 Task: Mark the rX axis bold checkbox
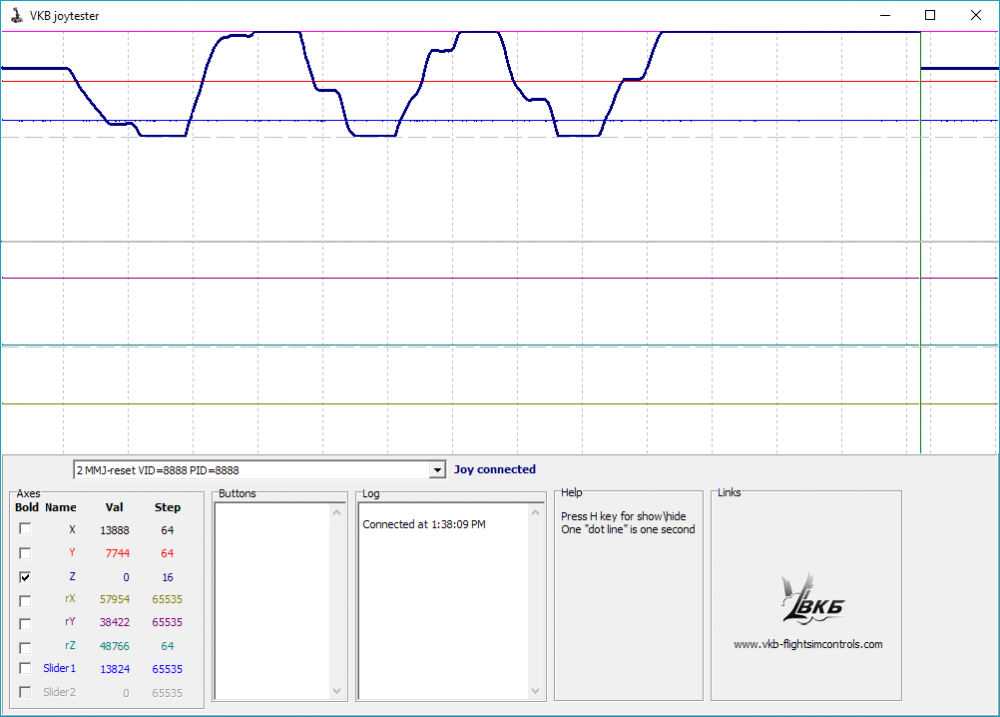click(x=25, y=600)
